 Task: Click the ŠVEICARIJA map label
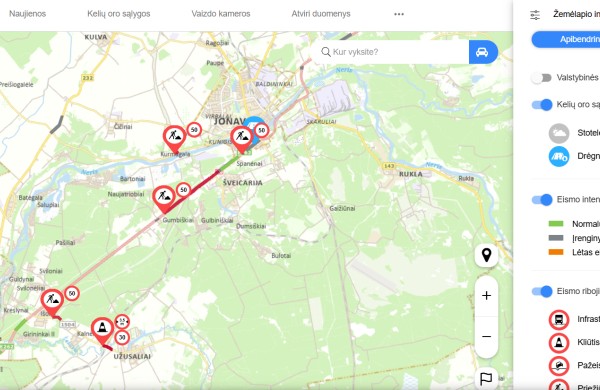pos(243,183)
